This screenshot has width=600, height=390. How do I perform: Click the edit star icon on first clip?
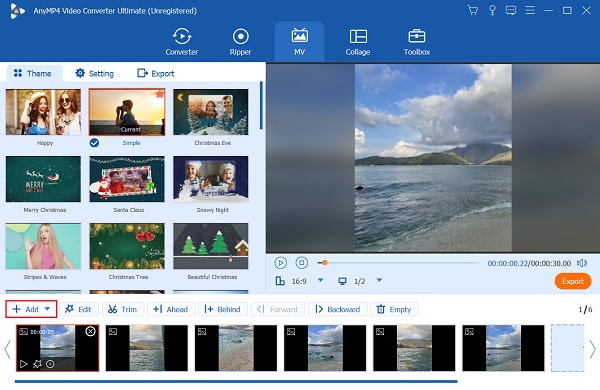(37, 364)
